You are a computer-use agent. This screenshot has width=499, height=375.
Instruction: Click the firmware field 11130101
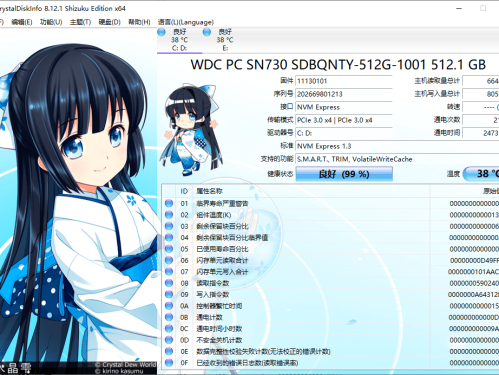click(344, 81)
